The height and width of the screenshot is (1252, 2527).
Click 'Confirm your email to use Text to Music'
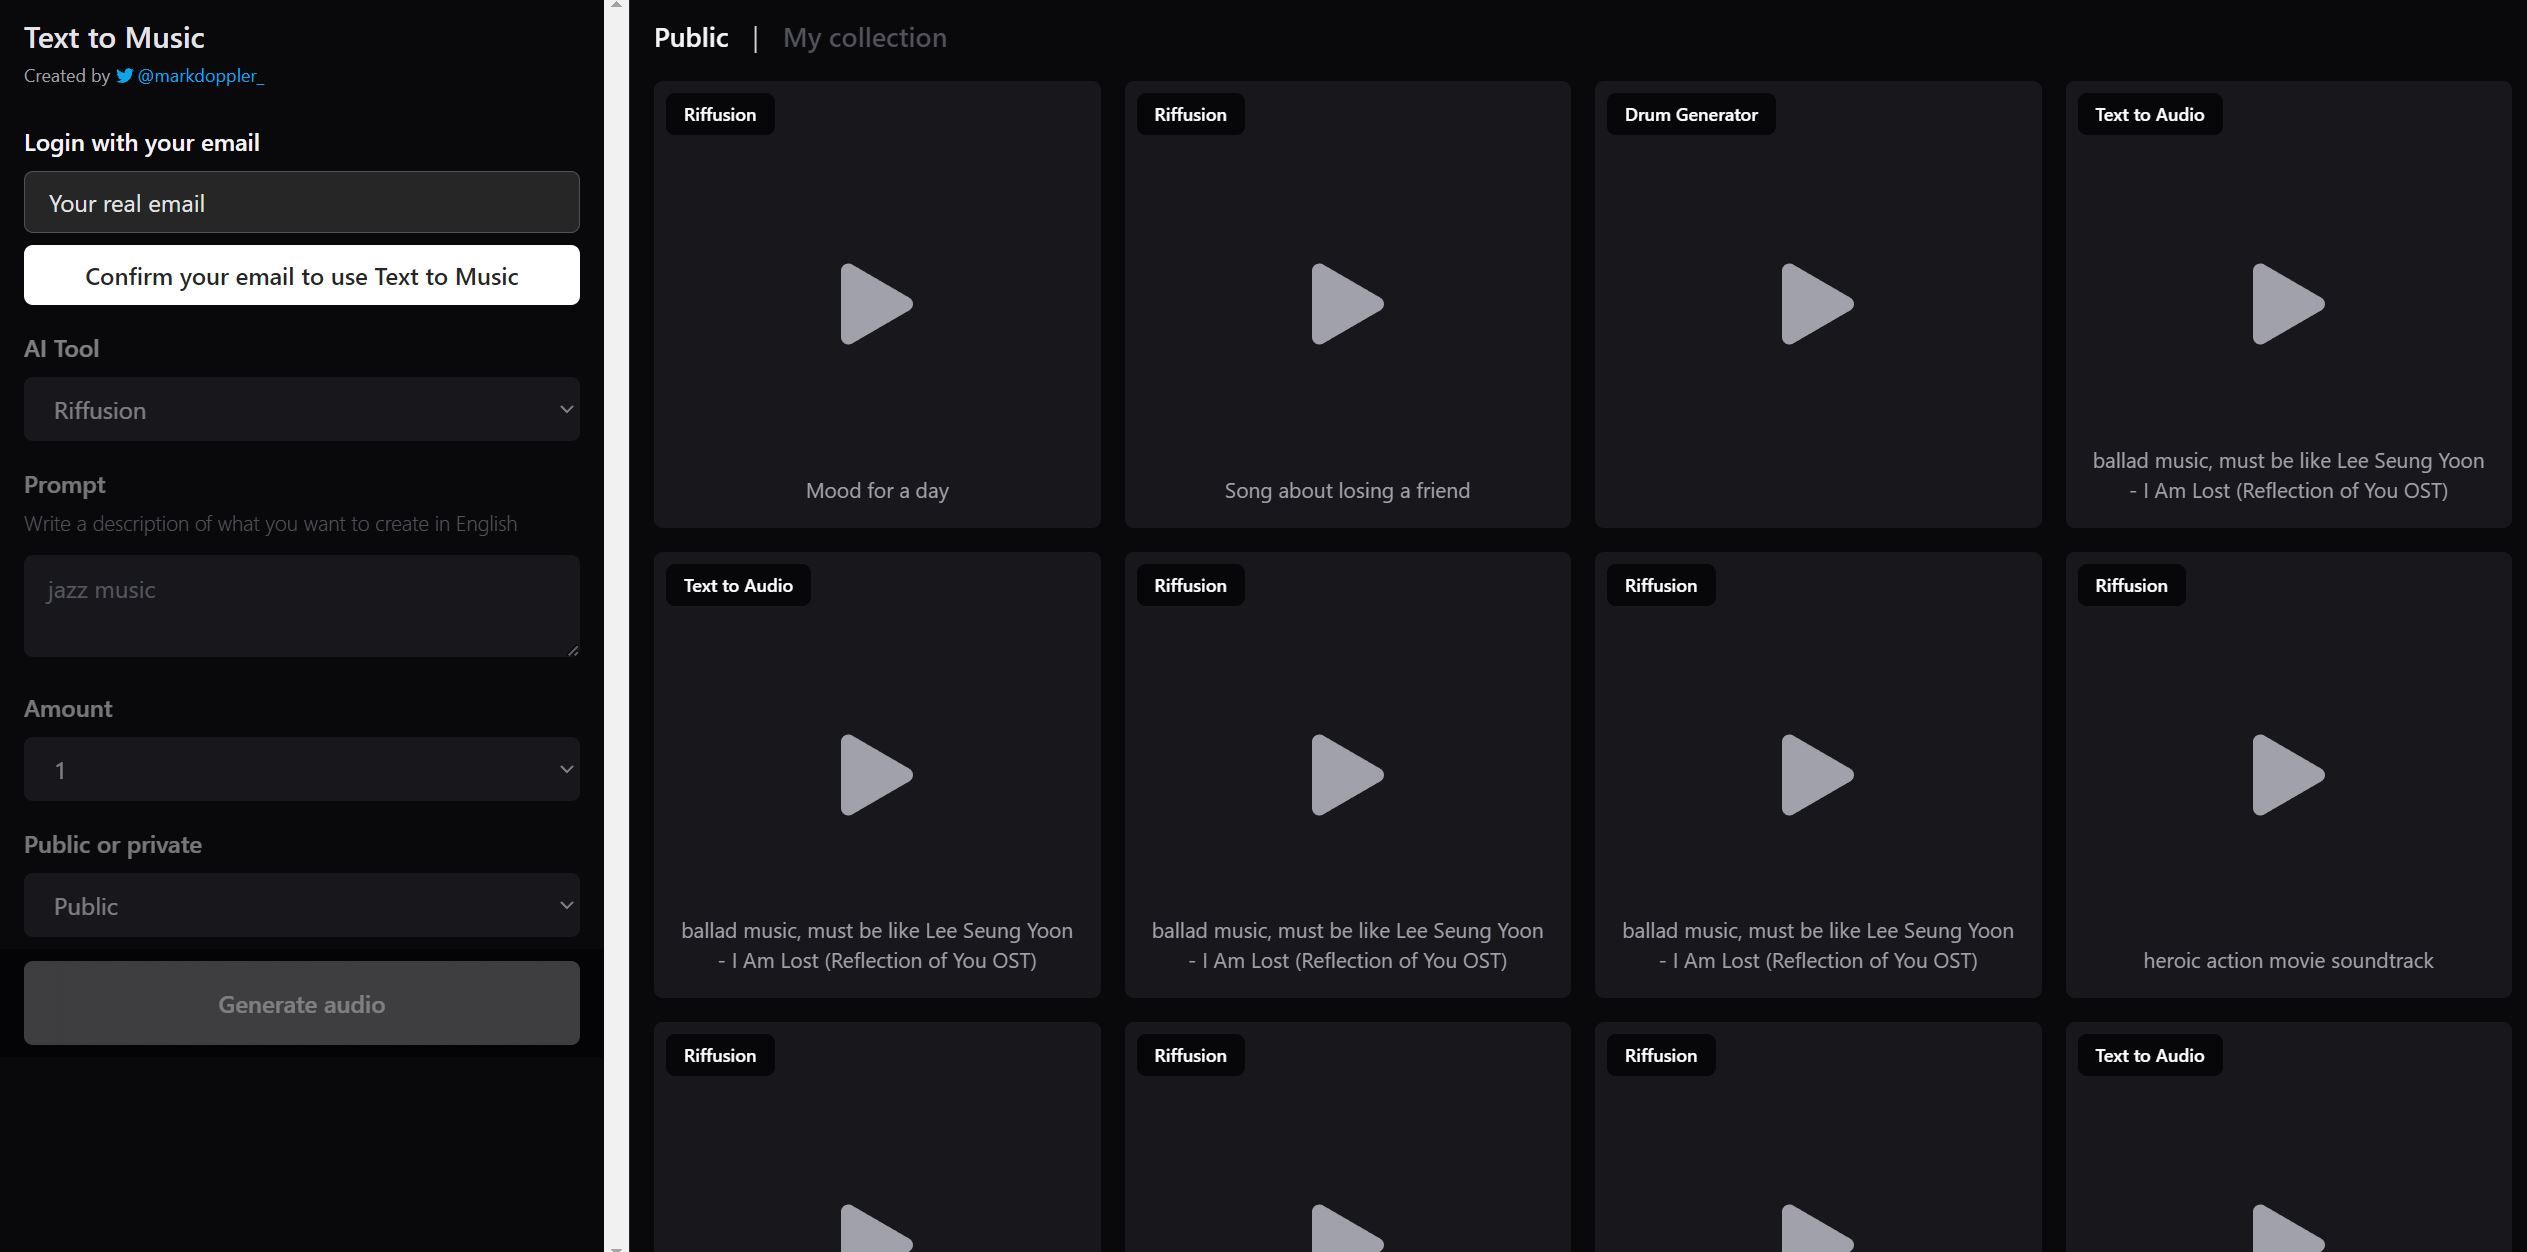coord(301,274)
